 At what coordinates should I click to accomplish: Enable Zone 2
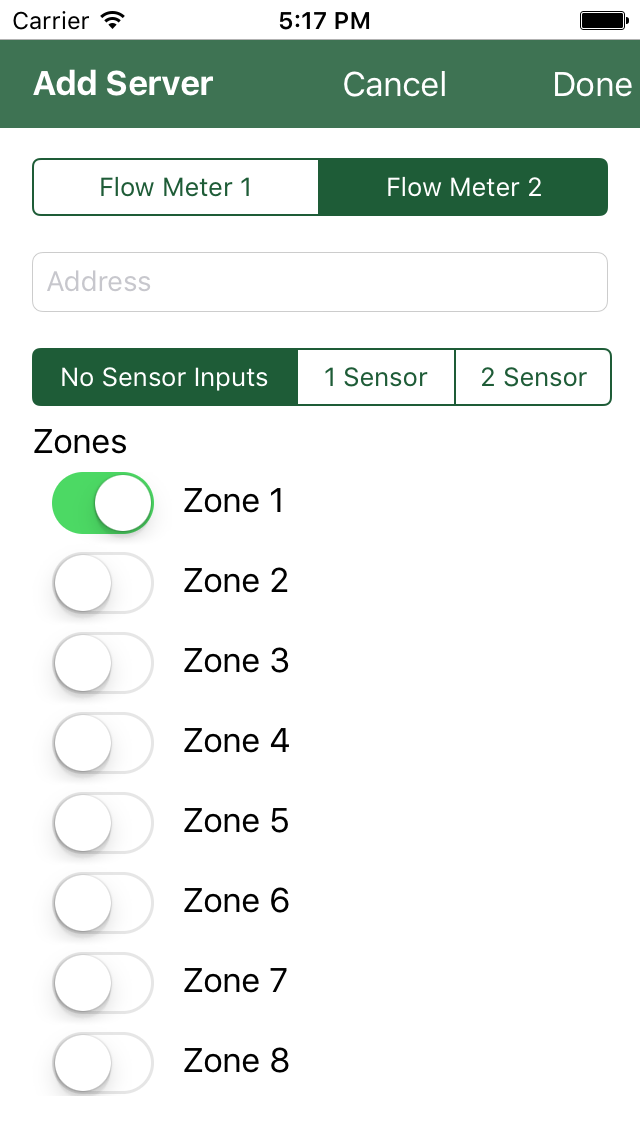point(102,582)
